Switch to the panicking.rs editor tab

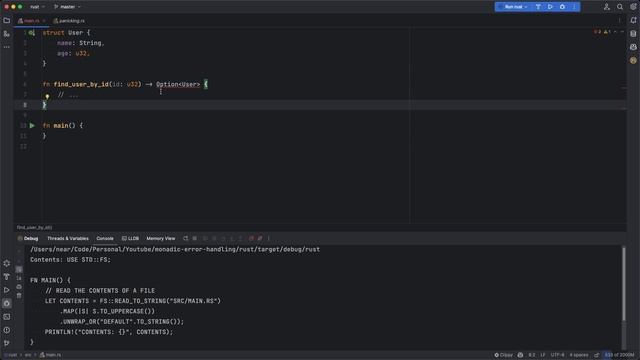69,21
